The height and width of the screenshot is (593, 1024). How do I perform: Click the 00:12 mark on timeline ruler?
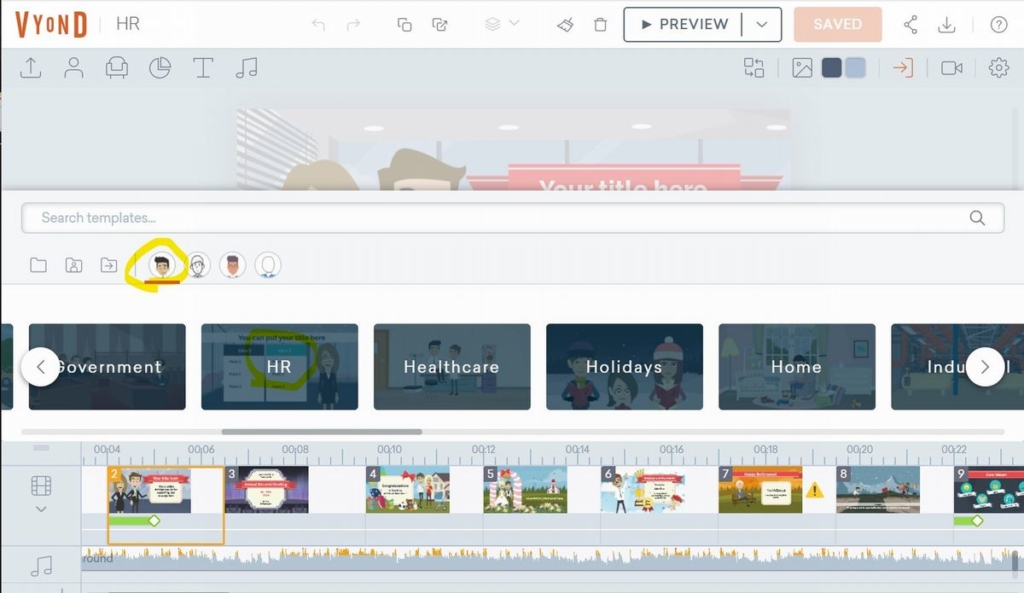coord(483,449)
